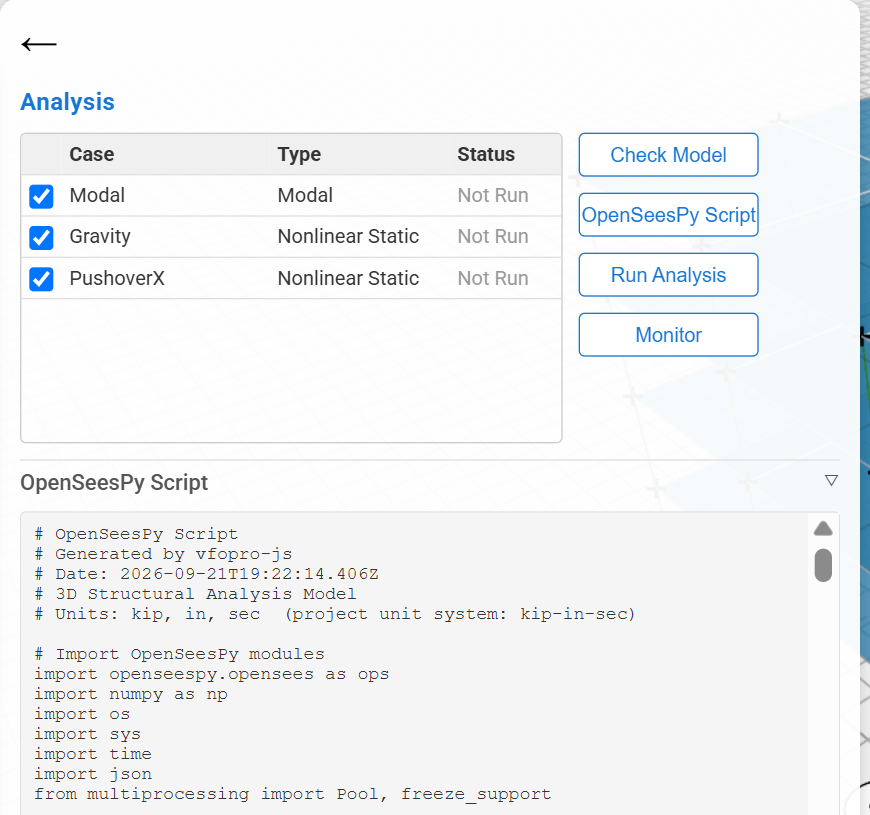Click the 'import numpy as np' line
This screenshot has height=815, width=870.
pos(131,694)
